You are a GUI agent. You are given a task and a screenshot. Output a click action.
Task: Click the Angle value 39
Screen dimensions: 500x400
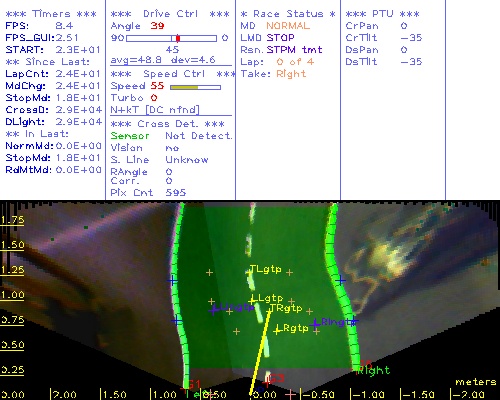pyautogui.click(x=157, y=26)
